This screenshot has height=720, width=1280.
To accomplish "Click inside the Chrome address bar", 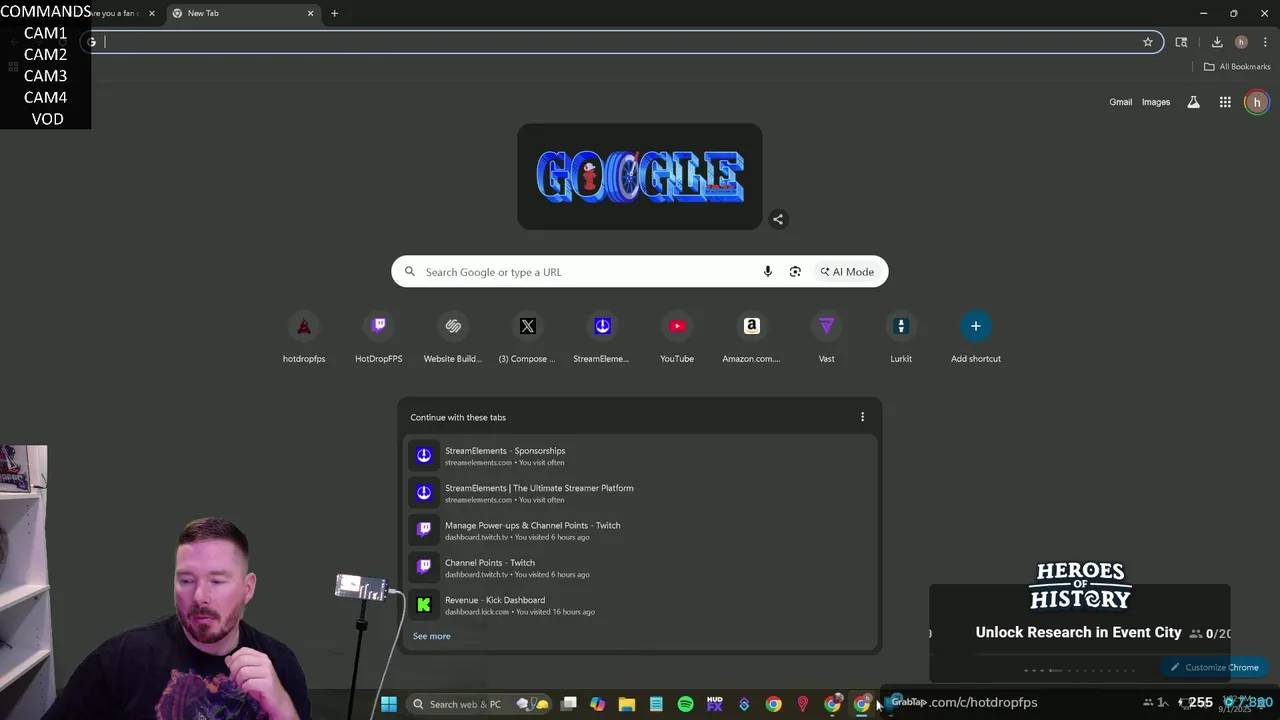I will (620, 42).
